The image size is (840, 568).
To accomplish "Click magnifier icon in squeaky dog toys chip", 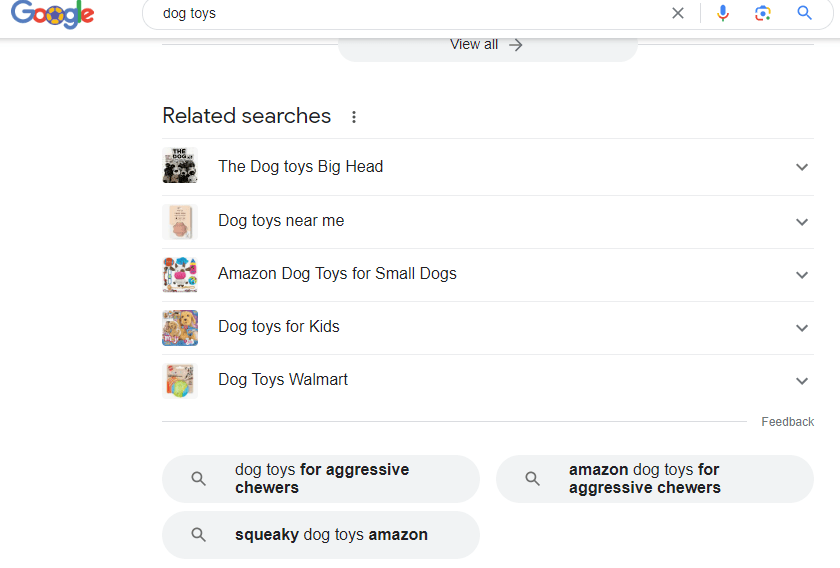I will tap(199, 535).
